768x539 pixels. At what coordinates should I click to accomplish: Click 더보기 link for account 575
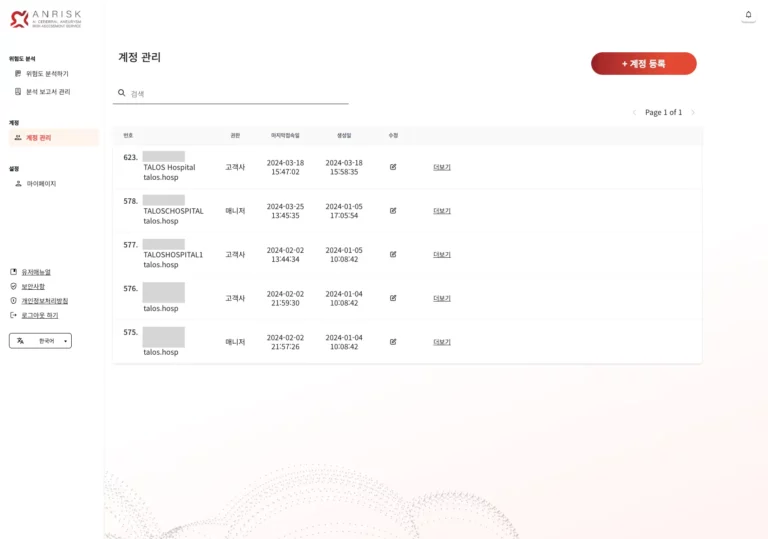[x=442, y=342]
